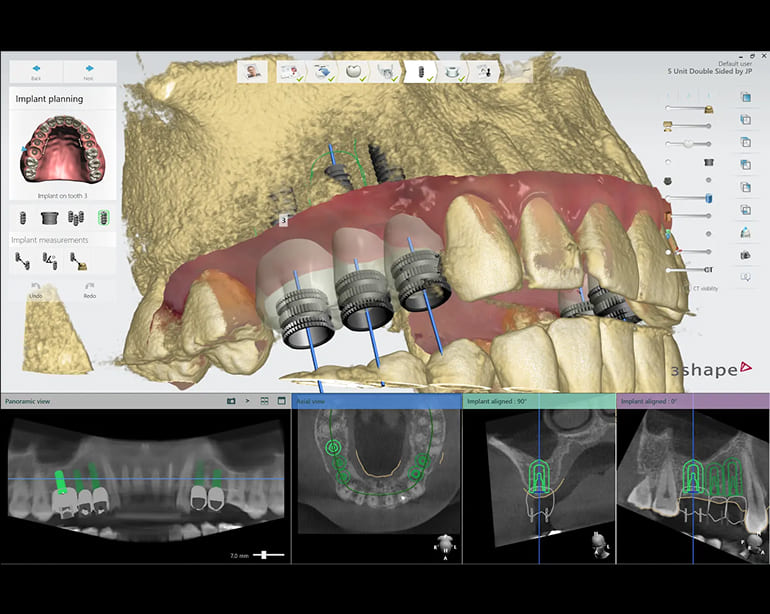
Task: Maximize the panoramic view panel icon
Action: point(281,401)
